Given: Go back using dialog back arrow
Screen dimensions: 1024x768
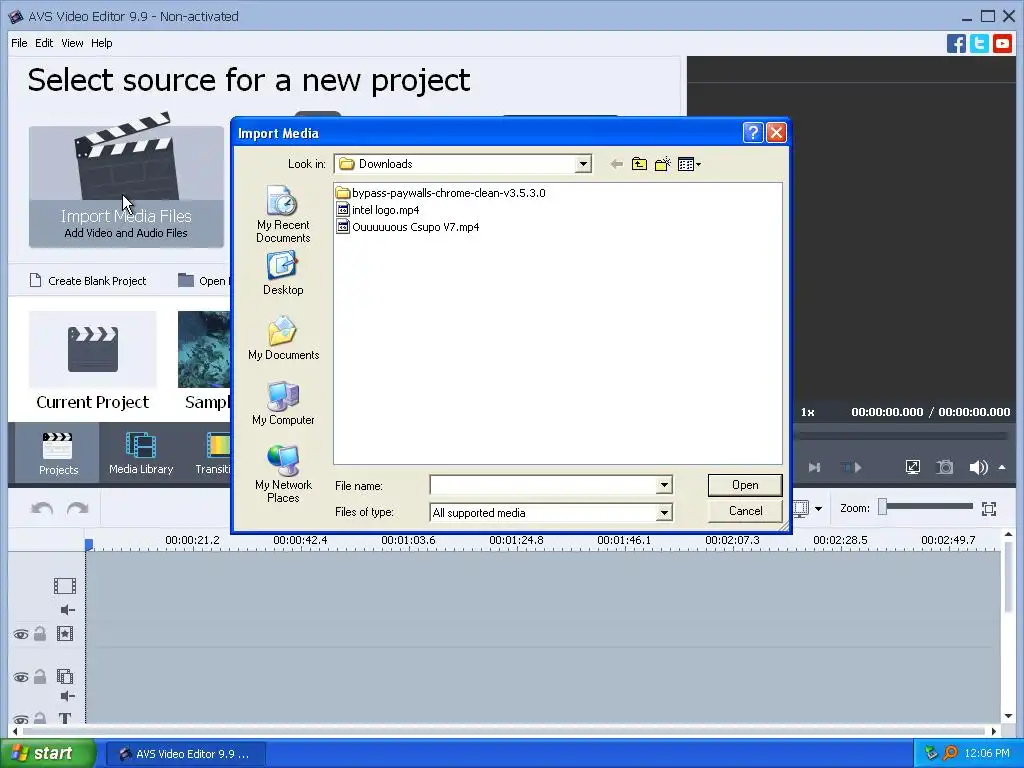Looking at the screenshot, I should 616,164.
